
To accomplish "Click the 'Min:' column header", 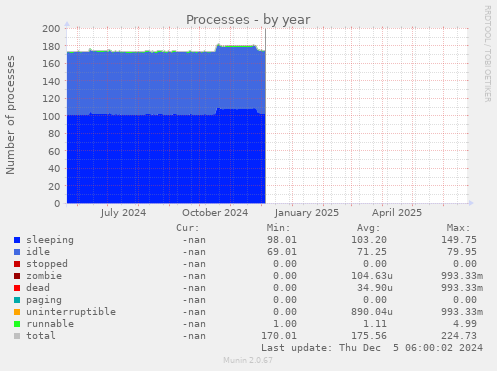I will (x=278, y=228).
